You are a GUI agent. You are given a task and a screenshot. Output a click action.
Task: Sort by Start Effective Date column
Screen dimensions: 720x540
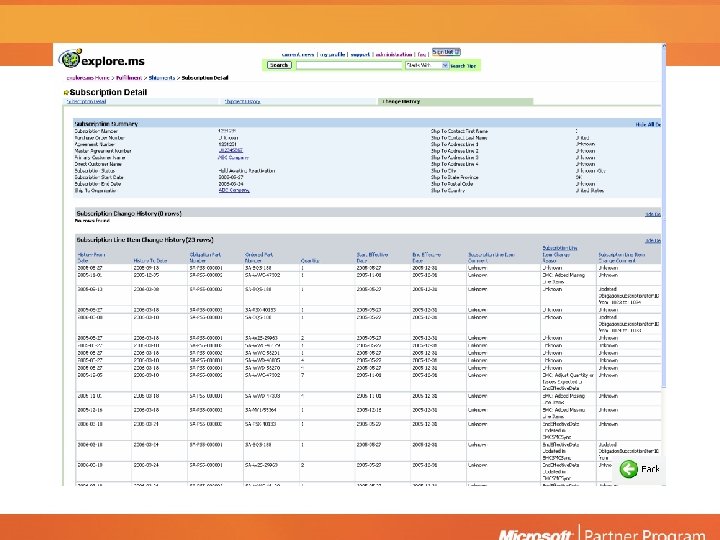point(372,257)
